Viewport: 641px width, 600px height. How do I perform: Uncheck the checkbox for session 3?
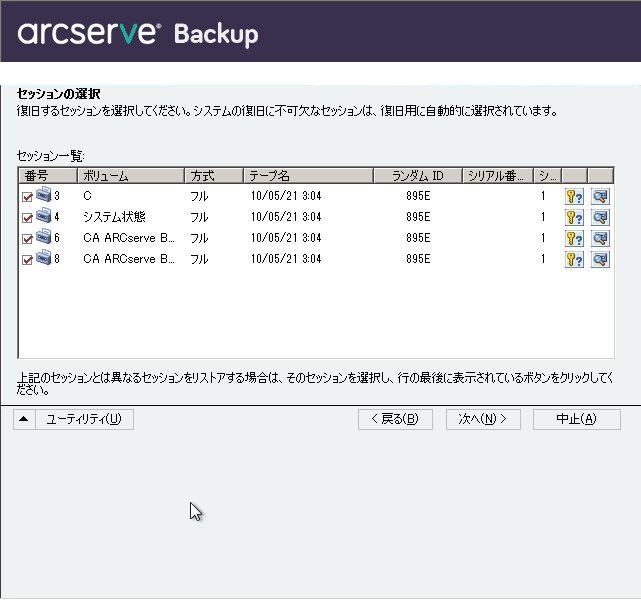coord(27,197)
